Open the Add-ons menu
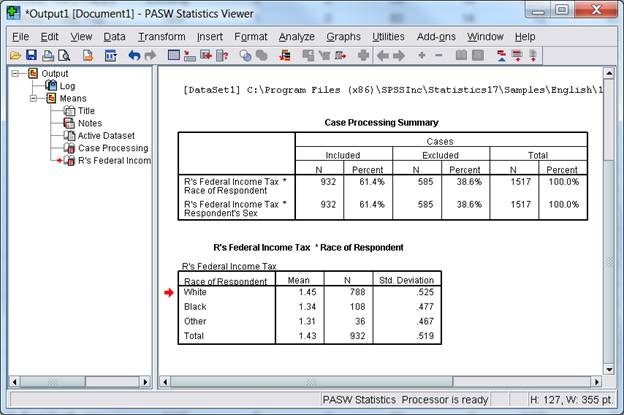The height and width of the screenshot is (415, 624). click(436, 37)
